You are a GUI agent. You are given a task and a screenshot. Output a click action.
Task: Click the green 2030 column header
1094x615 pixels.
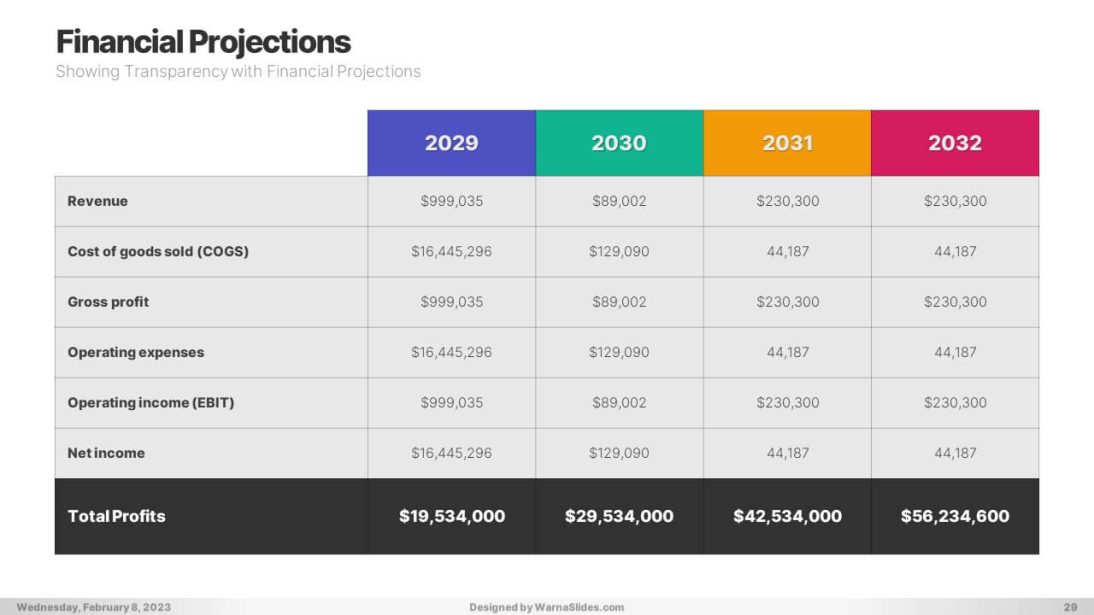[619, 143]
